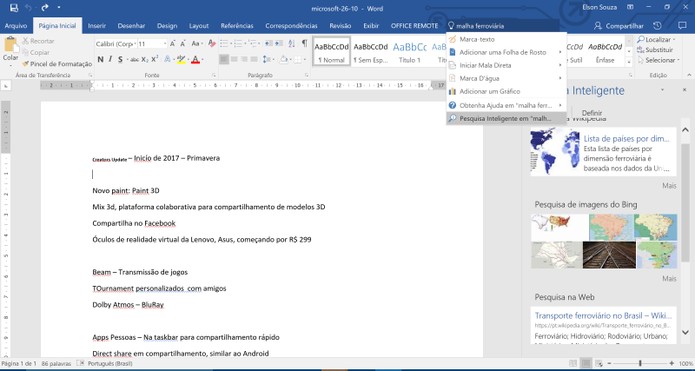This screenshot has width=695, height=371.
Task: Toggle bold with the N button
Action: [100, 59]
